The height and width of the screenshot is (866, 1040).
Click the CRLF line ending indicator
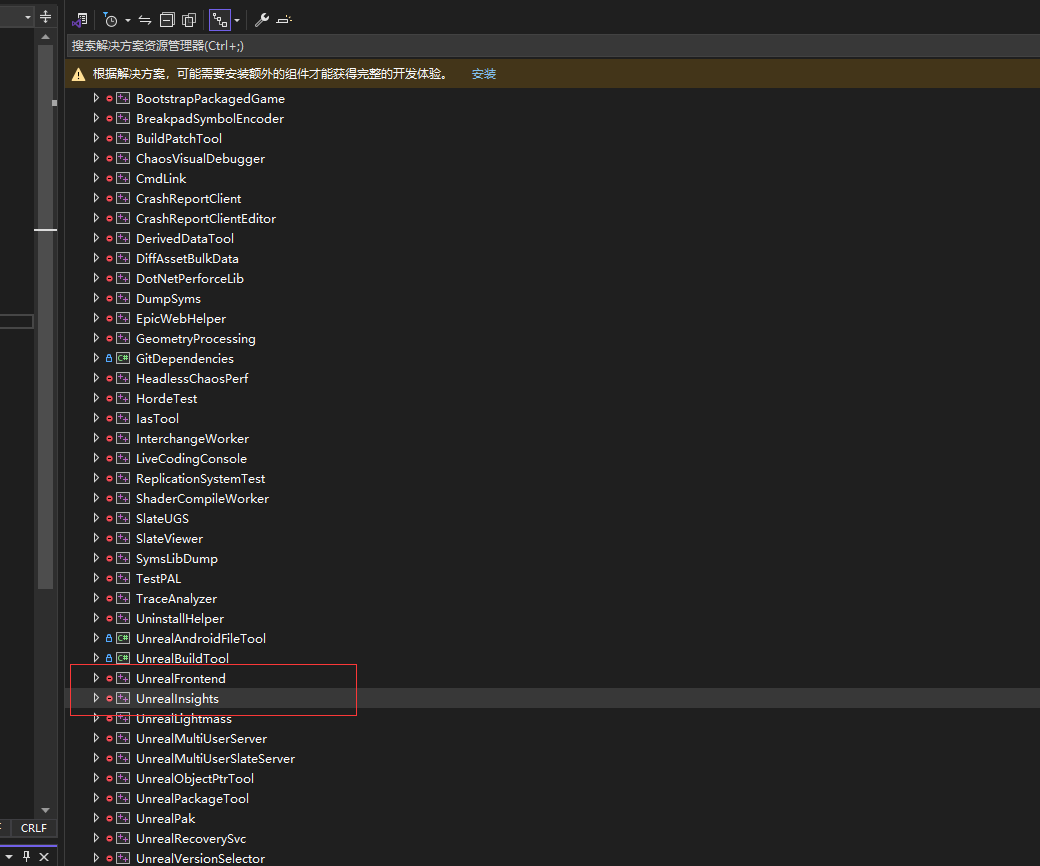coord(34,828)
